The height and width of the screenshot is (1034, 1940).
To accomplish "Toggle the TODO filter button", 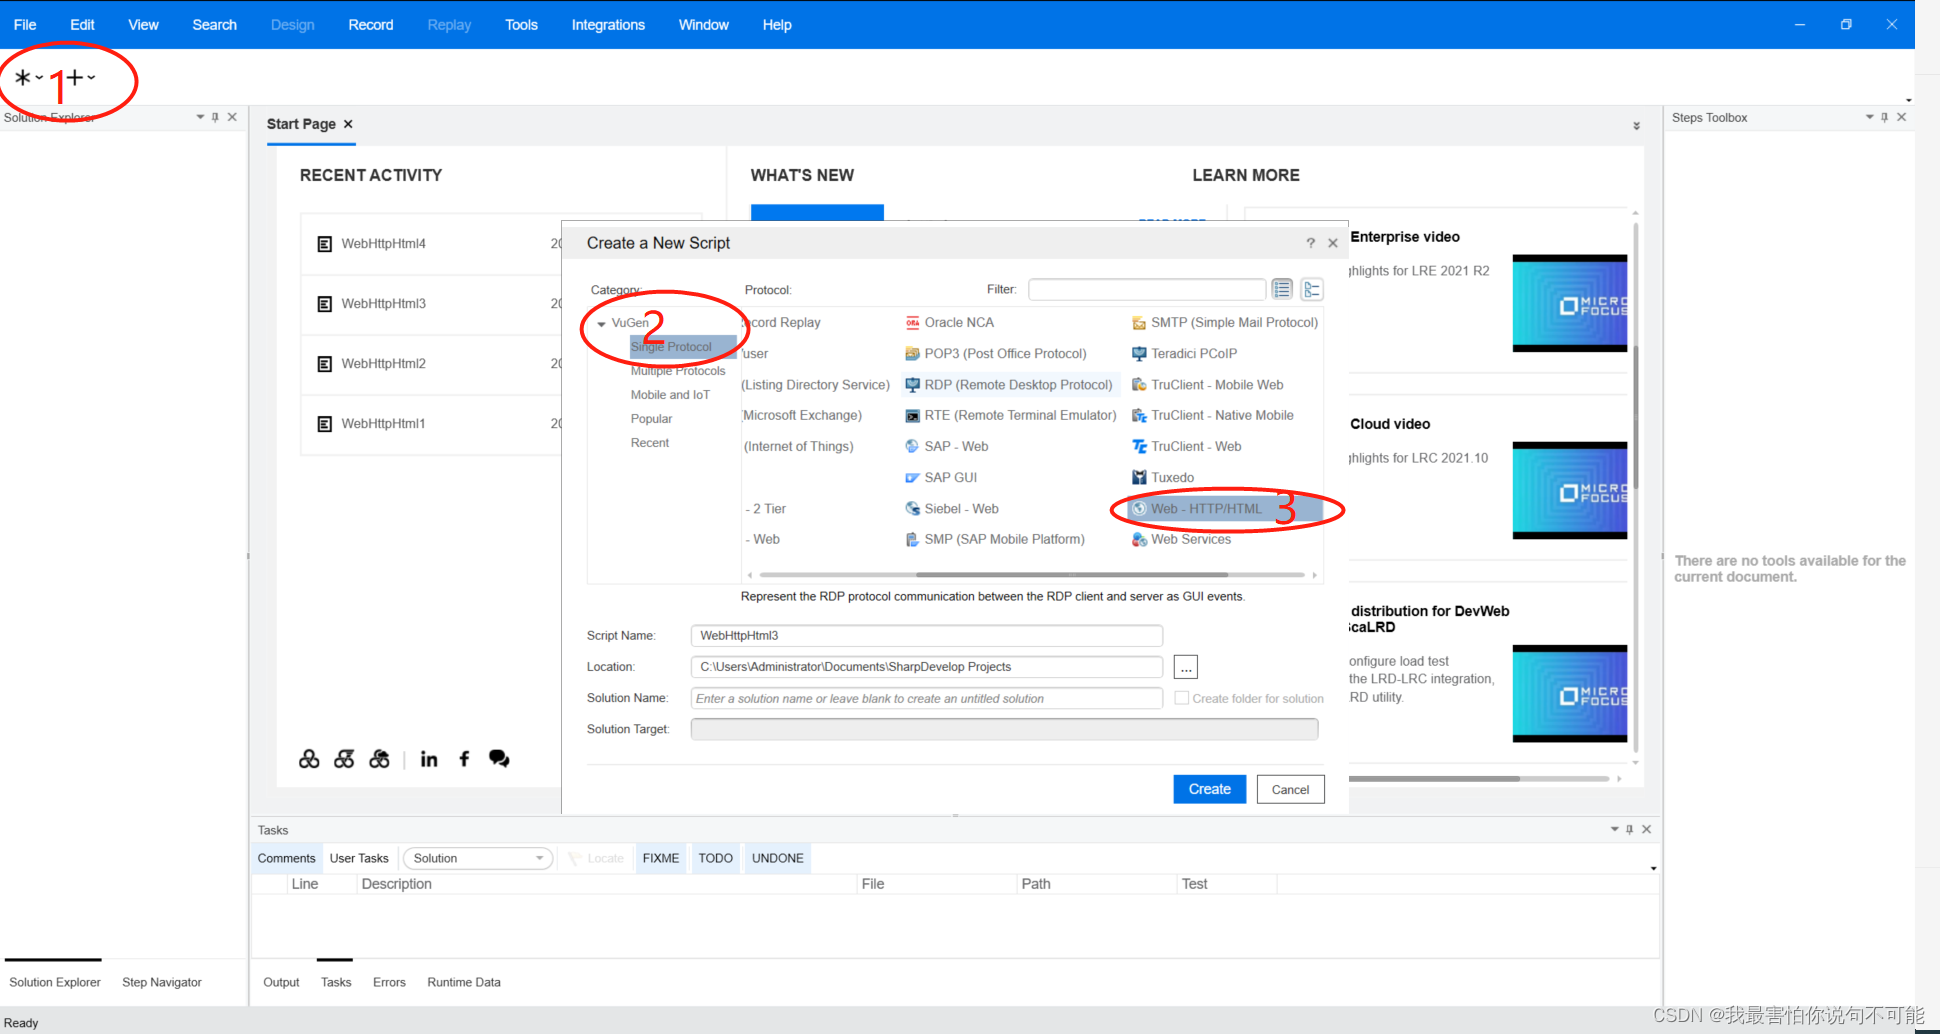I will pyautogui.click(x=716, y=858).
